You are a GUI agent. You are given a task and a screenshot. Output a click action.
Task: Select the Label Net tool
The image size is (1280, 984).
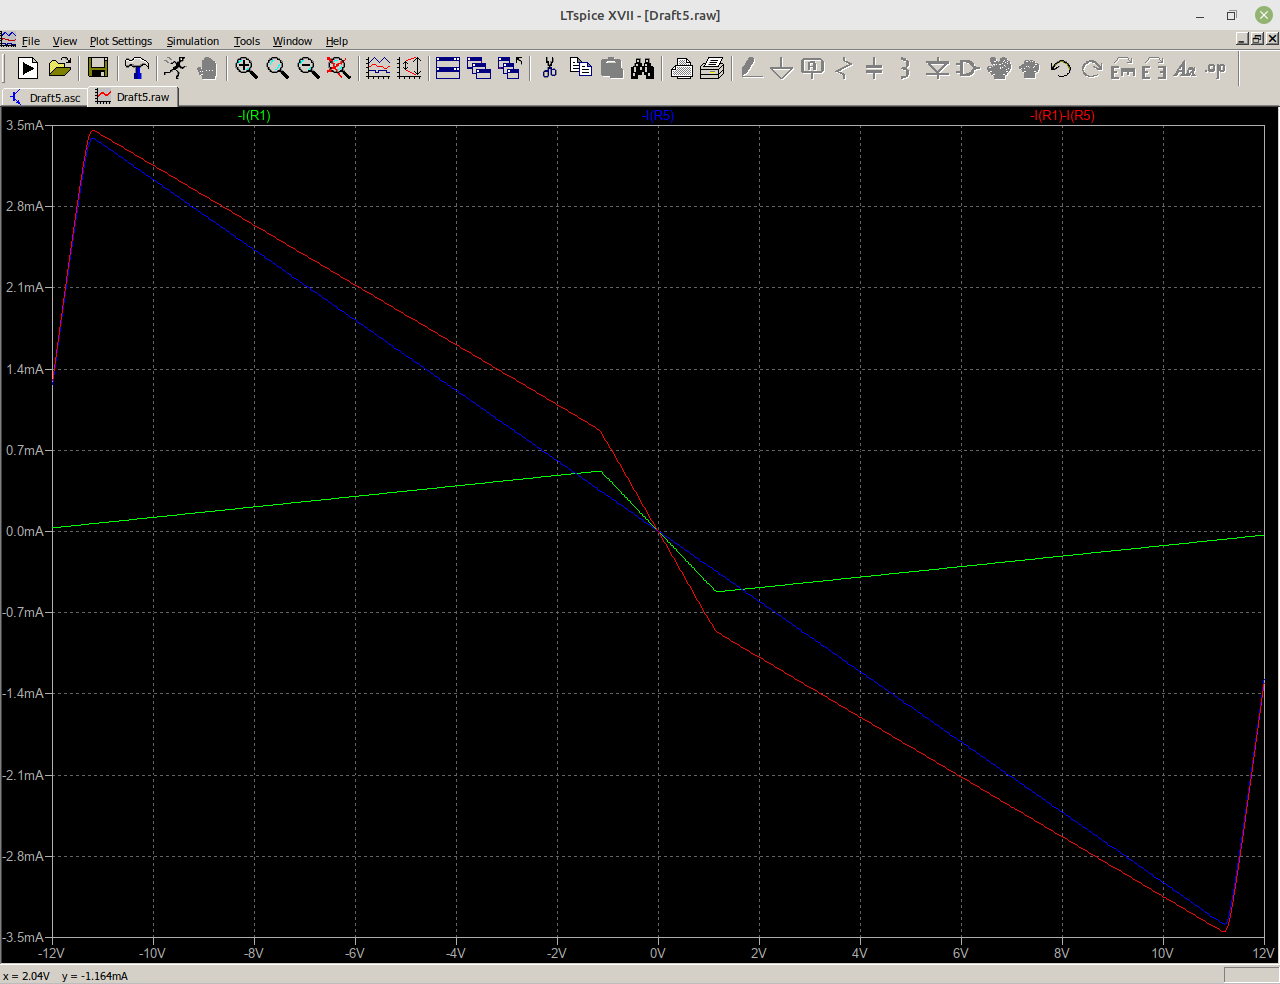[x=813, y=68]
